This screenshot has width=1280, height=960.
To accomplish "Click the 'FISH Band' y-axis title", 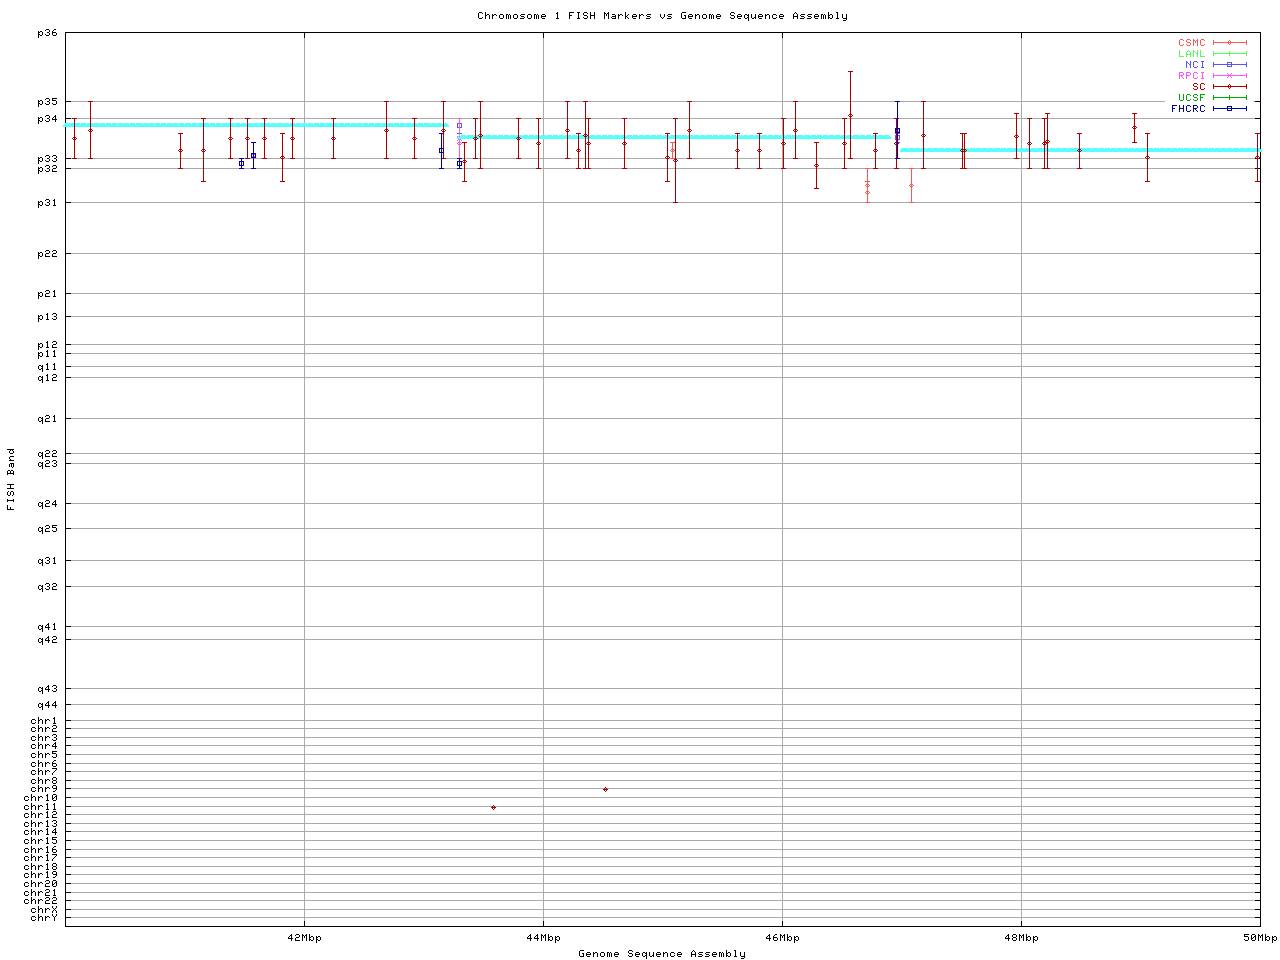I will [11, 479].
